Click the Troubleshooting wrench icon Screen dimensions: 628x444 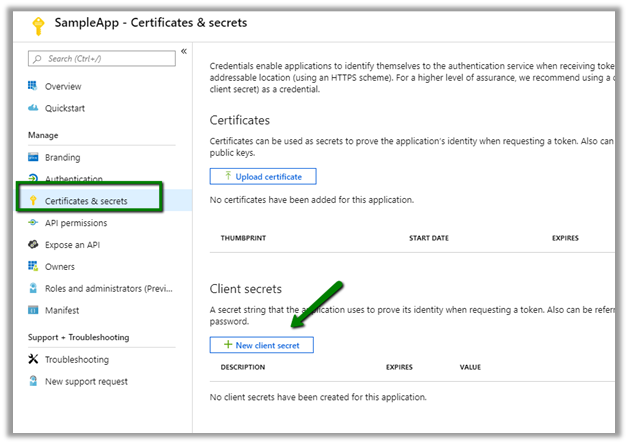[33, 359]
